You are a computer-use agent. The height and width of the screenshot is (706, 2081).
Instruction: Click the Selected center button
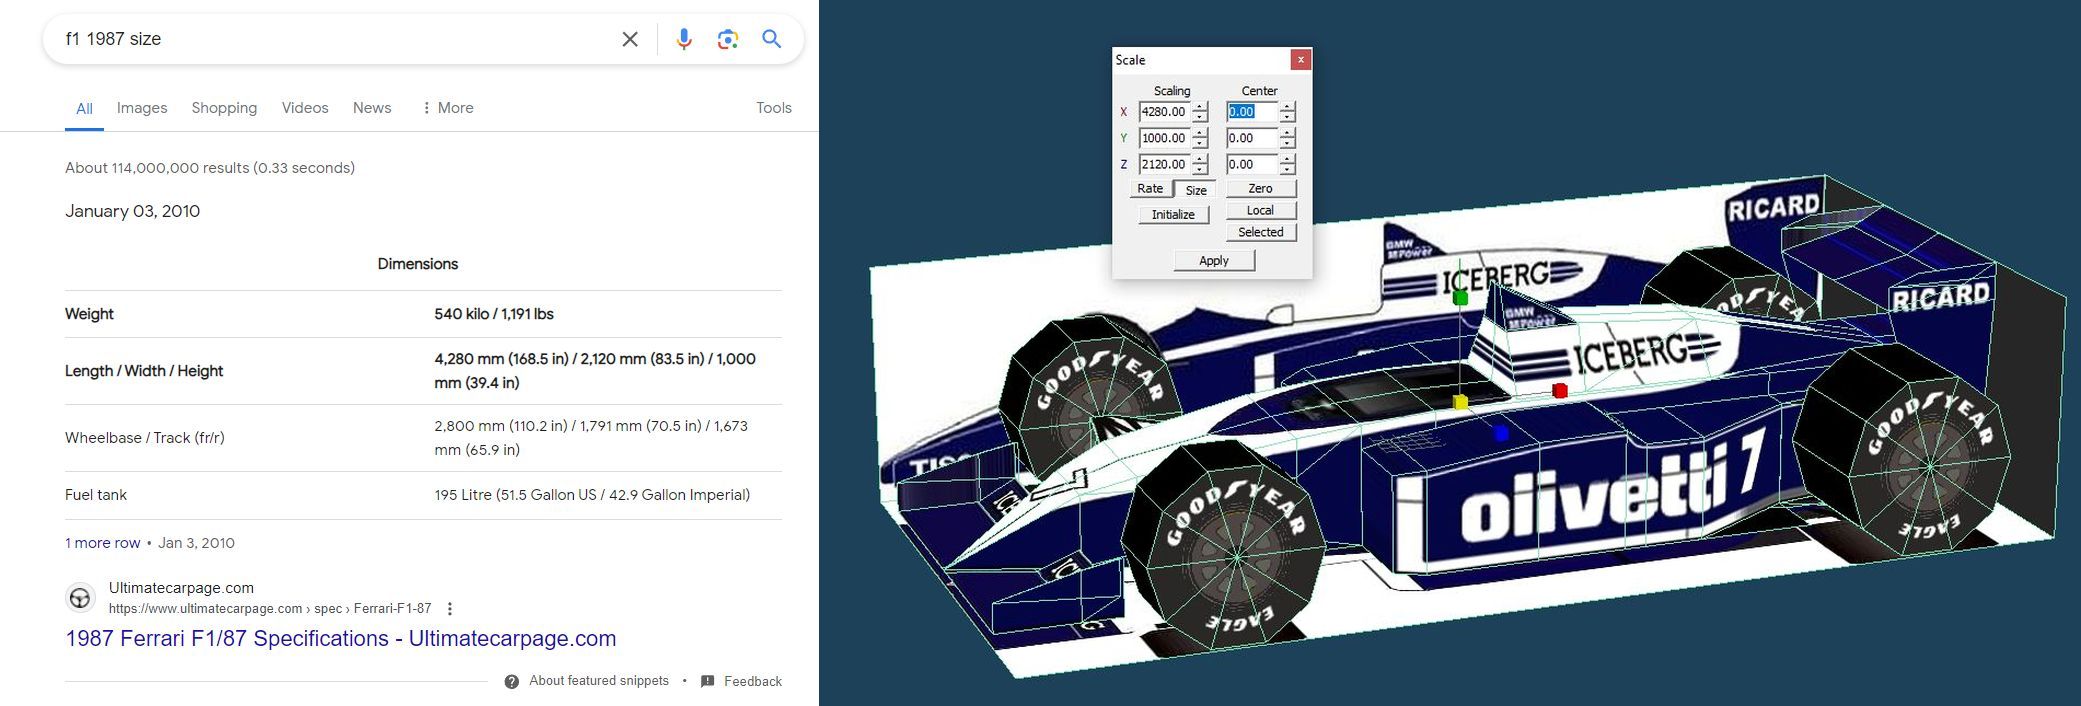[x=1260, y=233]
